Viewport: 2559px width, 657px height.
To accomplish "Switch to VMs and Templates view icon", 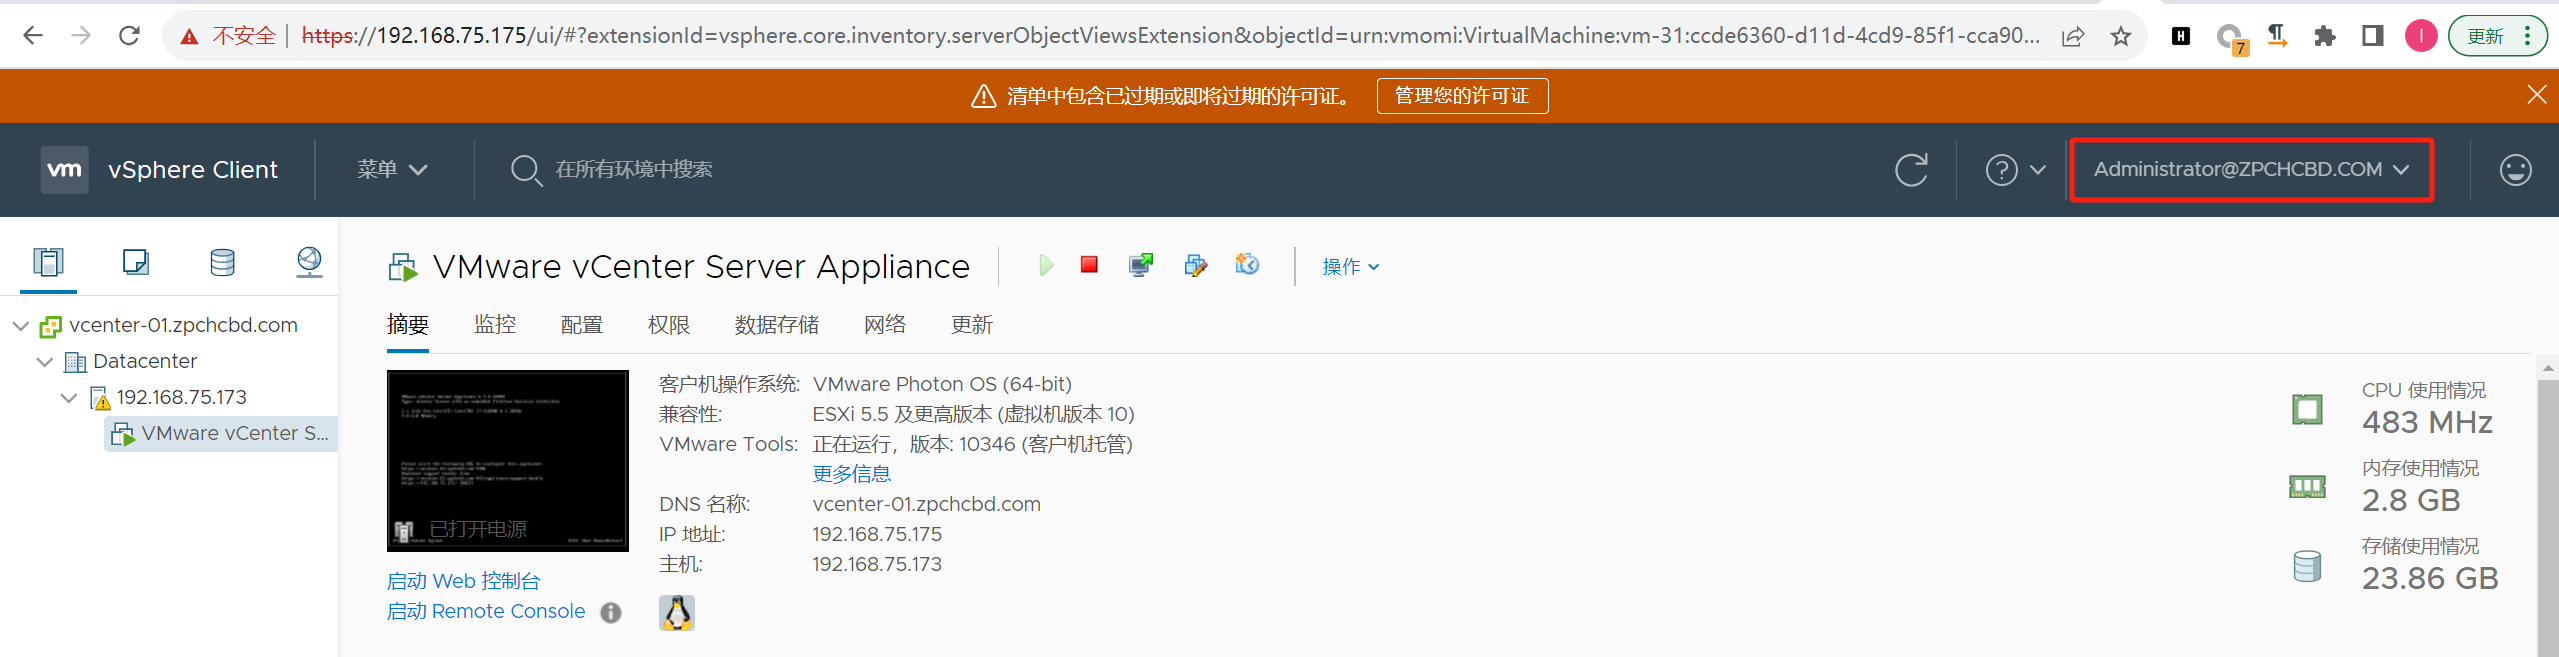I will point(135,263).
